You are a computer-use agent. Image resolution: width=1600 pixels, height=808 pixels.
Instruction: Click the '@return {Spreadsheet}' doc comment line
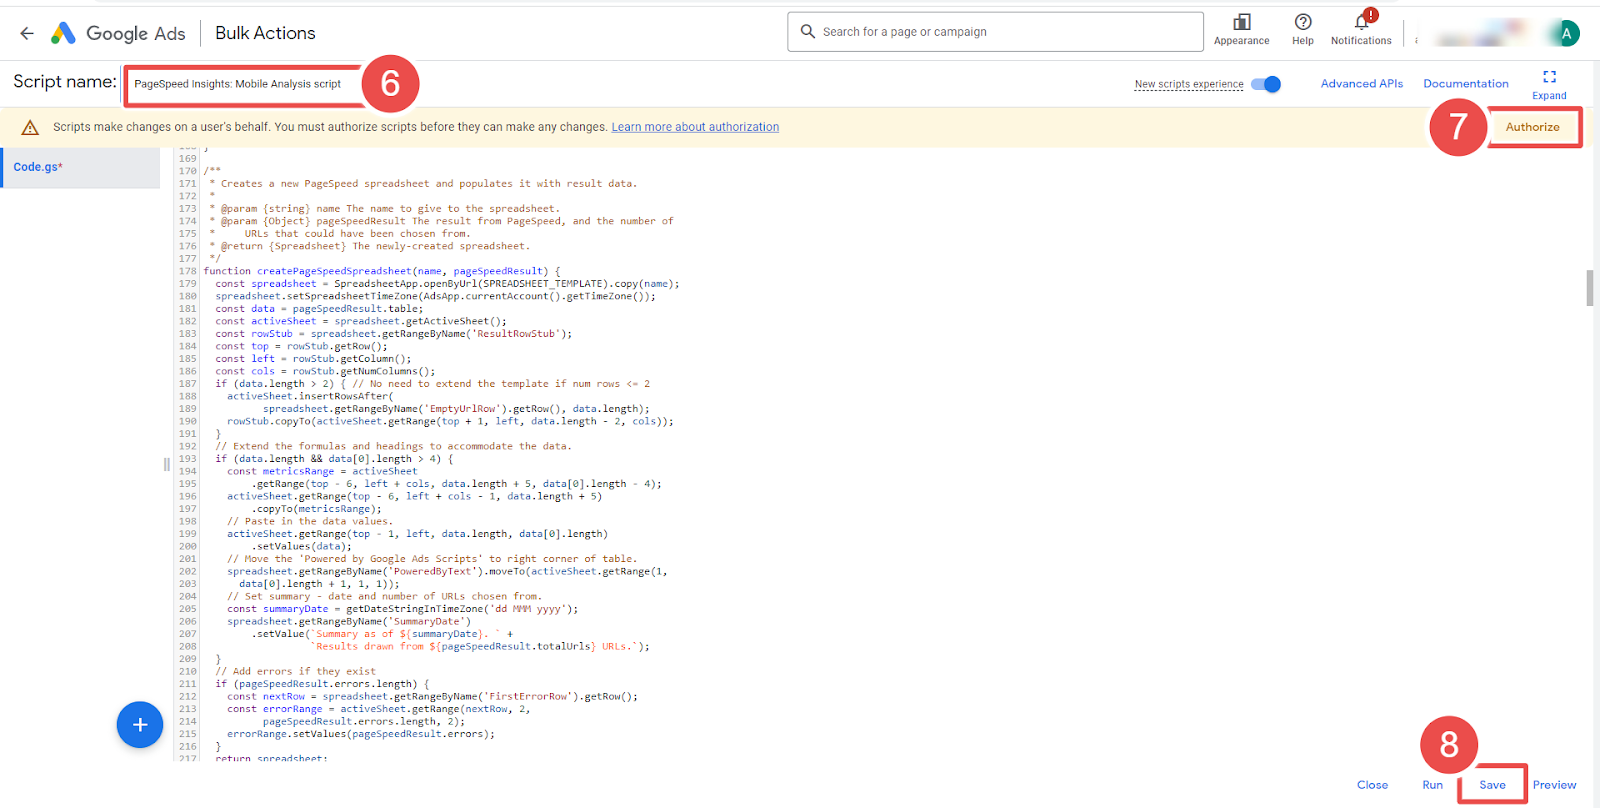pyautogui.click(x=370, y=246)
